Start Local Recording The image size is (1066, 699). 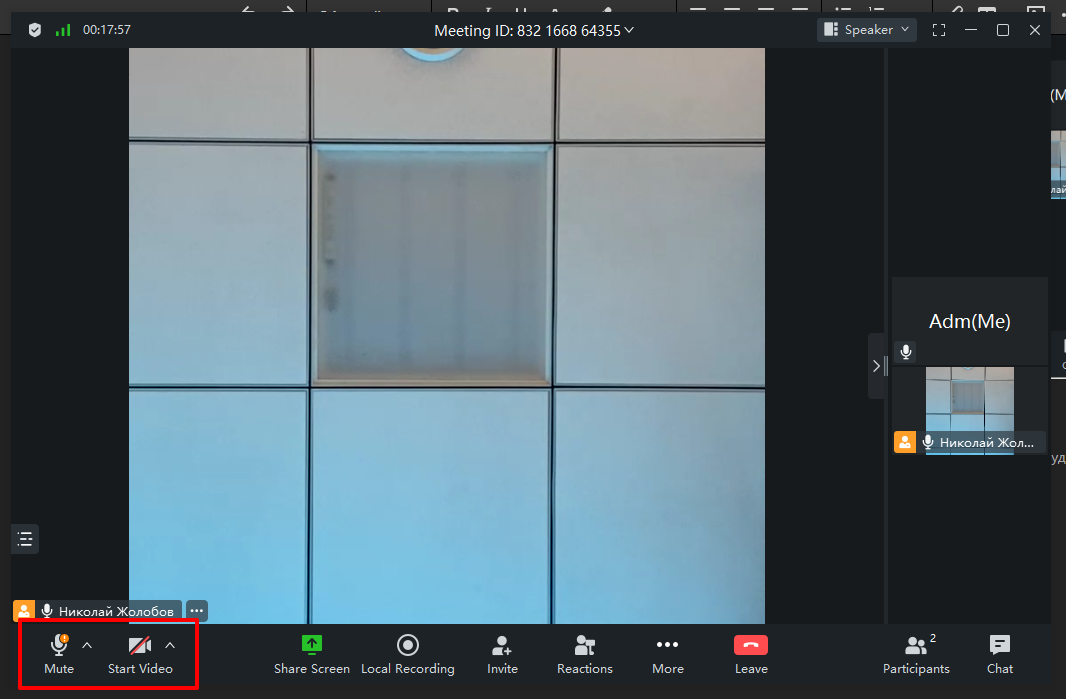click(x=408, y=655)
